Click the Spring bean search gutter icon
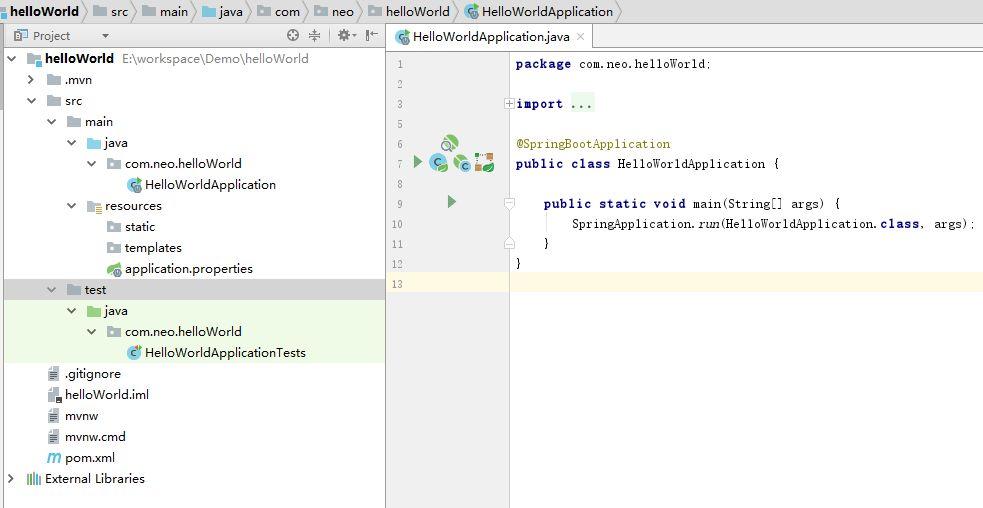Viewport: 983px width, 508px height. pos(449,144)
